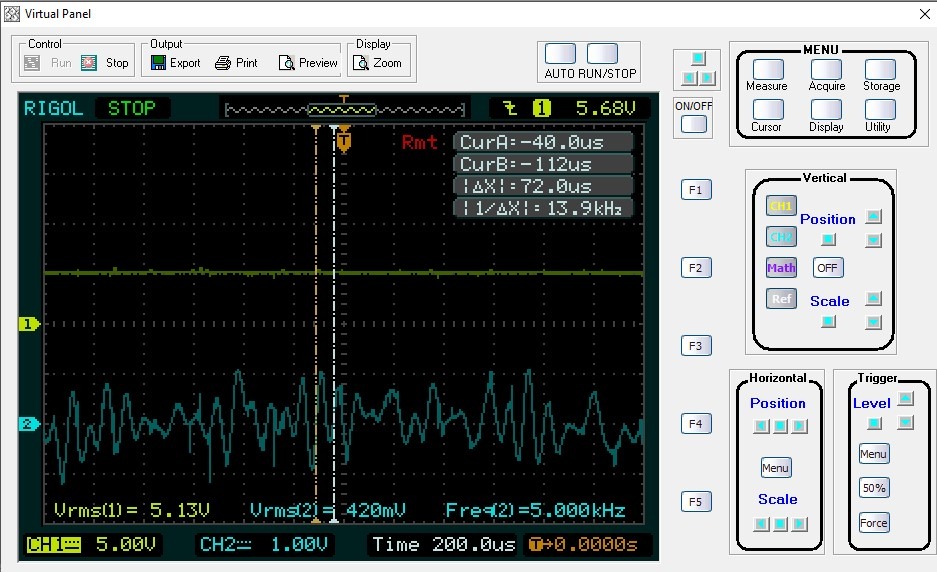This screenshot has width=937, height=572.
Task: Export the waveform using Export button
Action: (175, 63)
